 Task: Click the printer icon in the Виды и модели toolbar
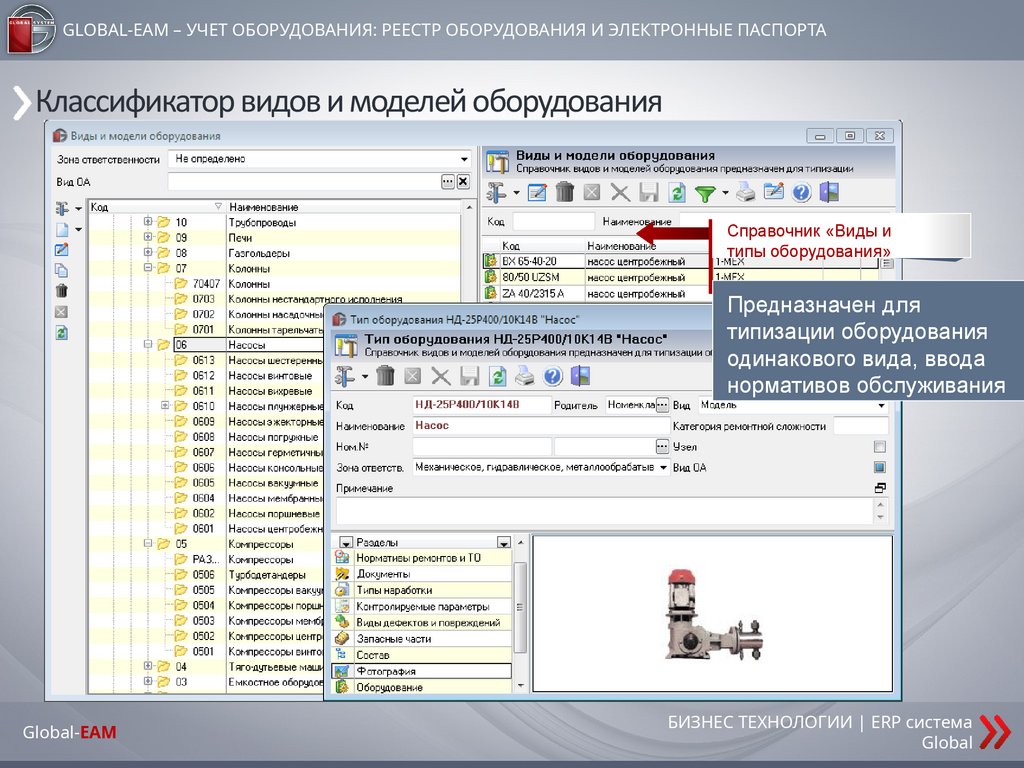pyautogui.click(x=745, y=192)
